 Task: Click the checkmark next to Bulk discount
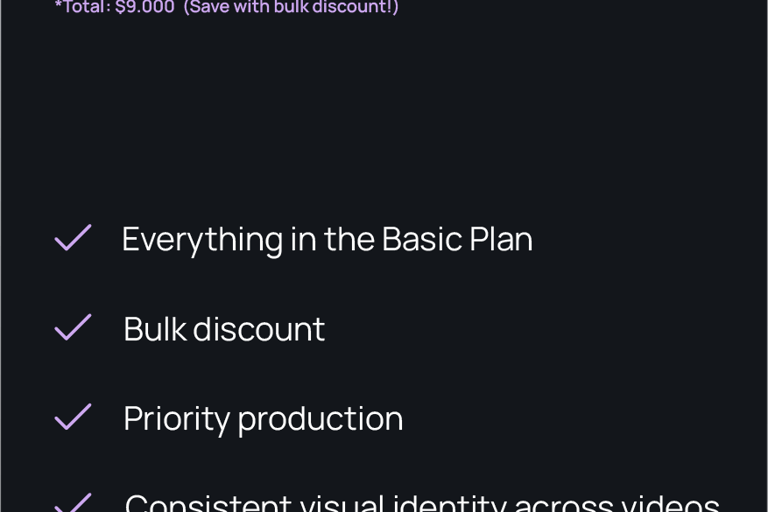(72, 327)
